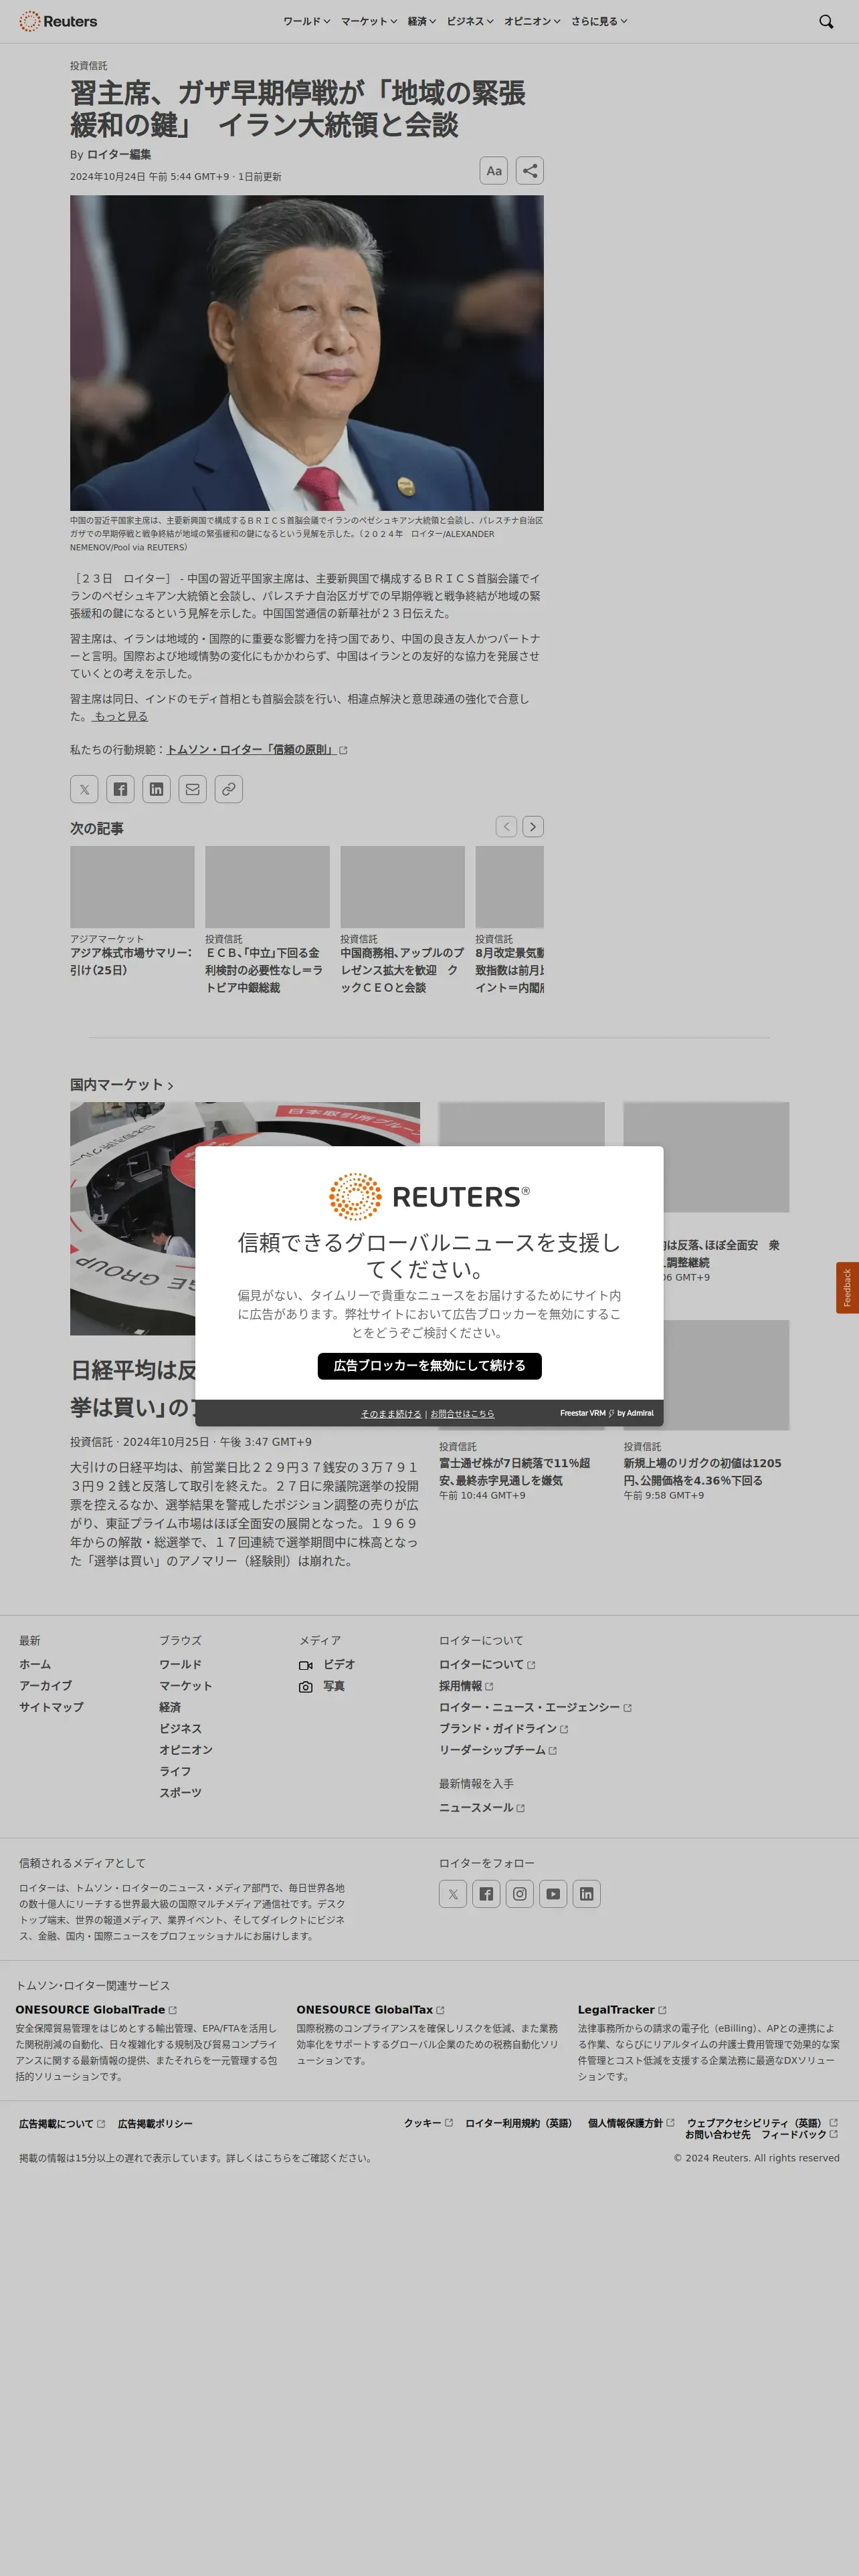859x2576 pixels.
Task: Follow Reuters on Instagram in footer
Action: pos(520,1893)
